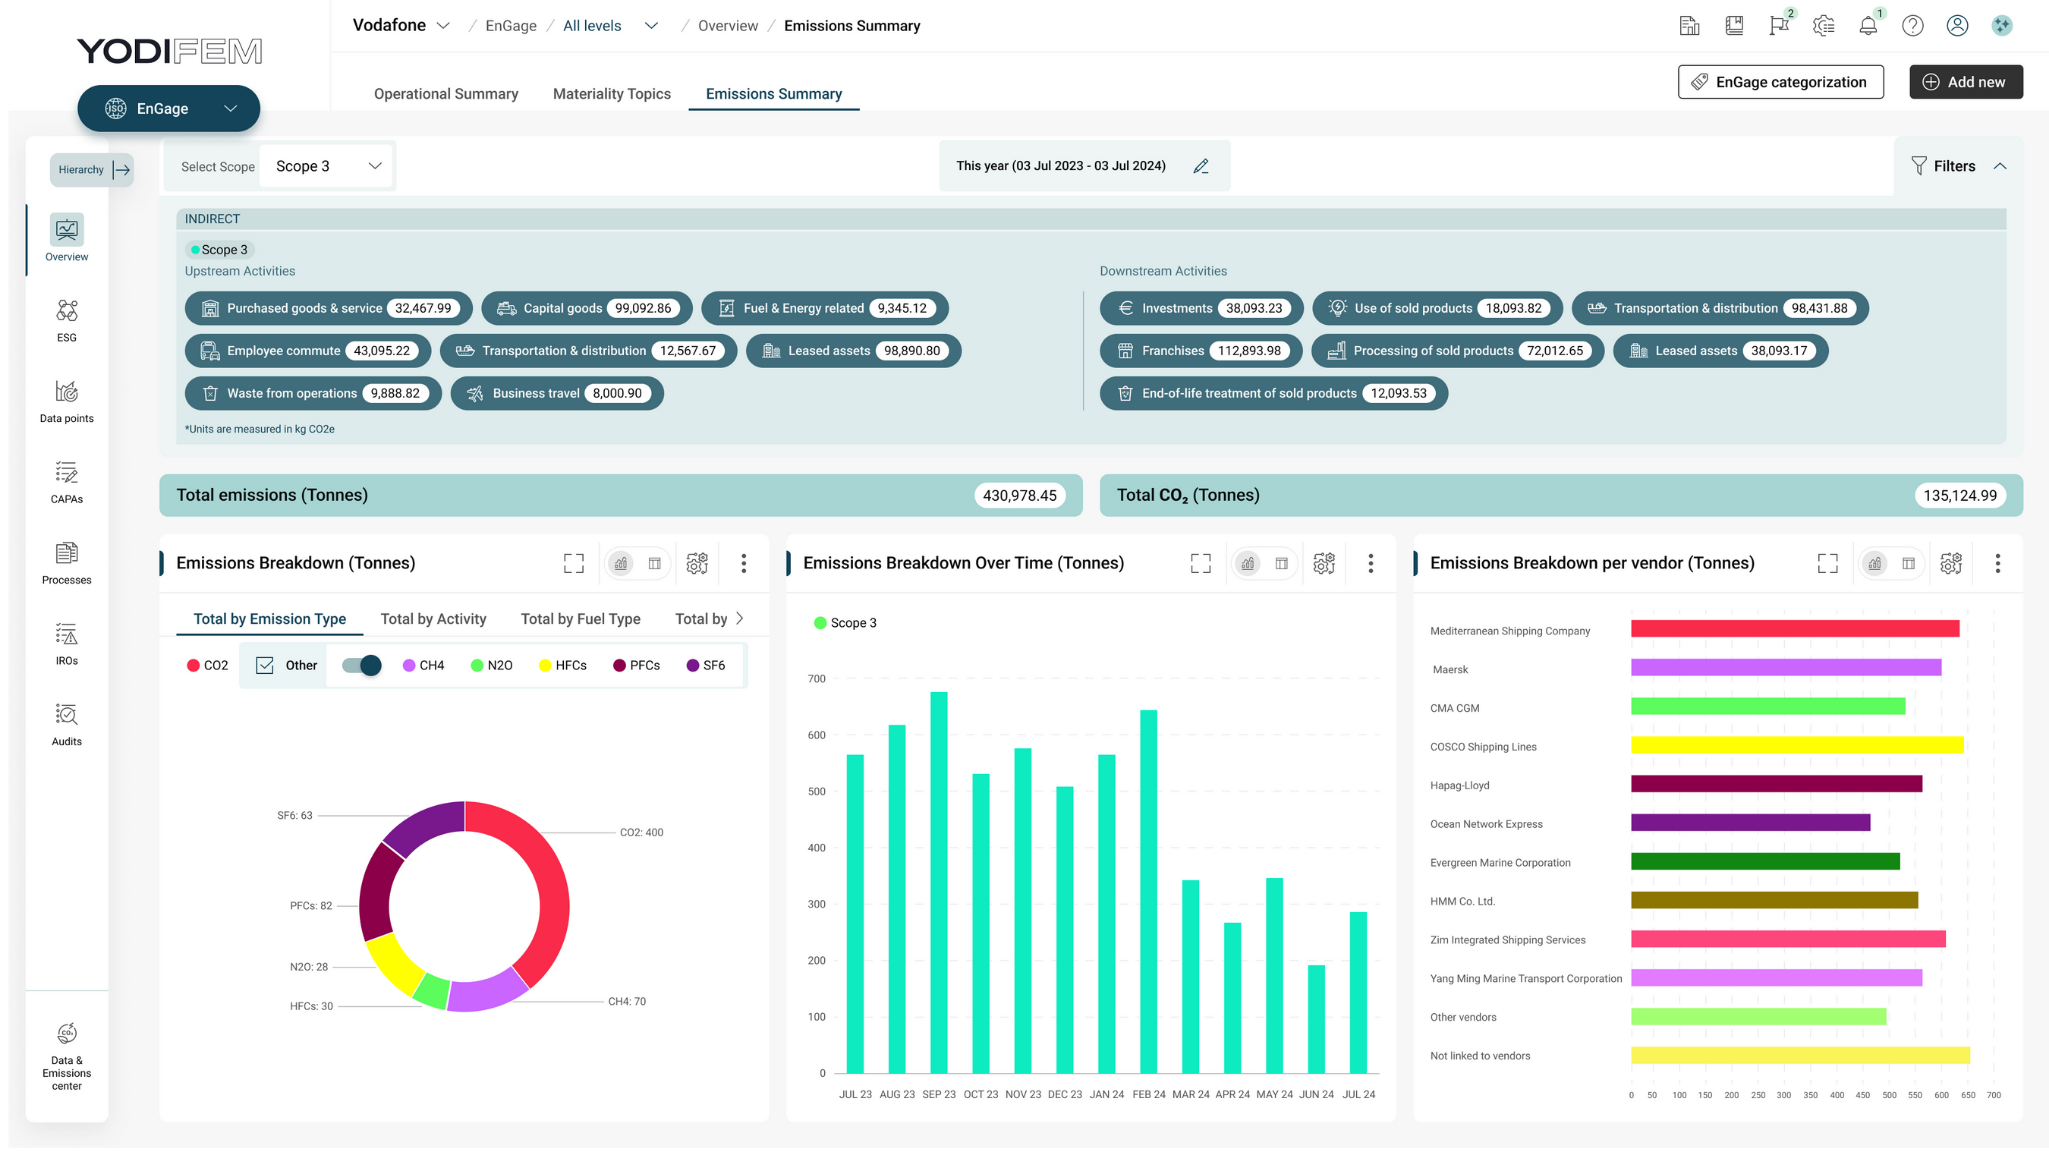
Task: Check the Other checkbox in legend
Action: tap(265, 665)
